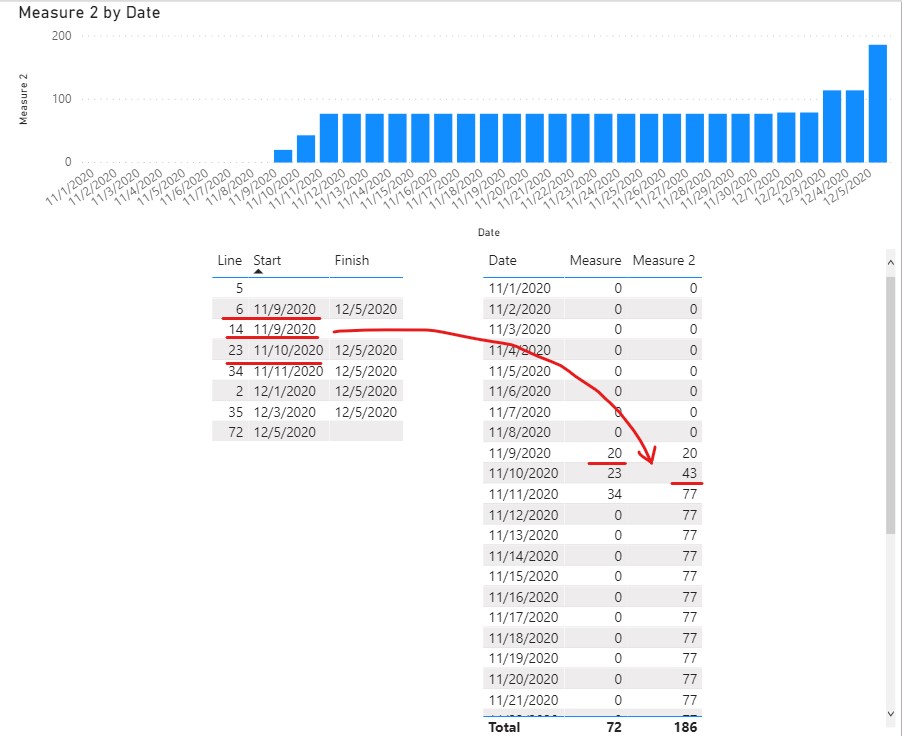Click Date cell 11/2/2020
The width and height of the screenshot is (902, 736).
click(x=519, y=309)
